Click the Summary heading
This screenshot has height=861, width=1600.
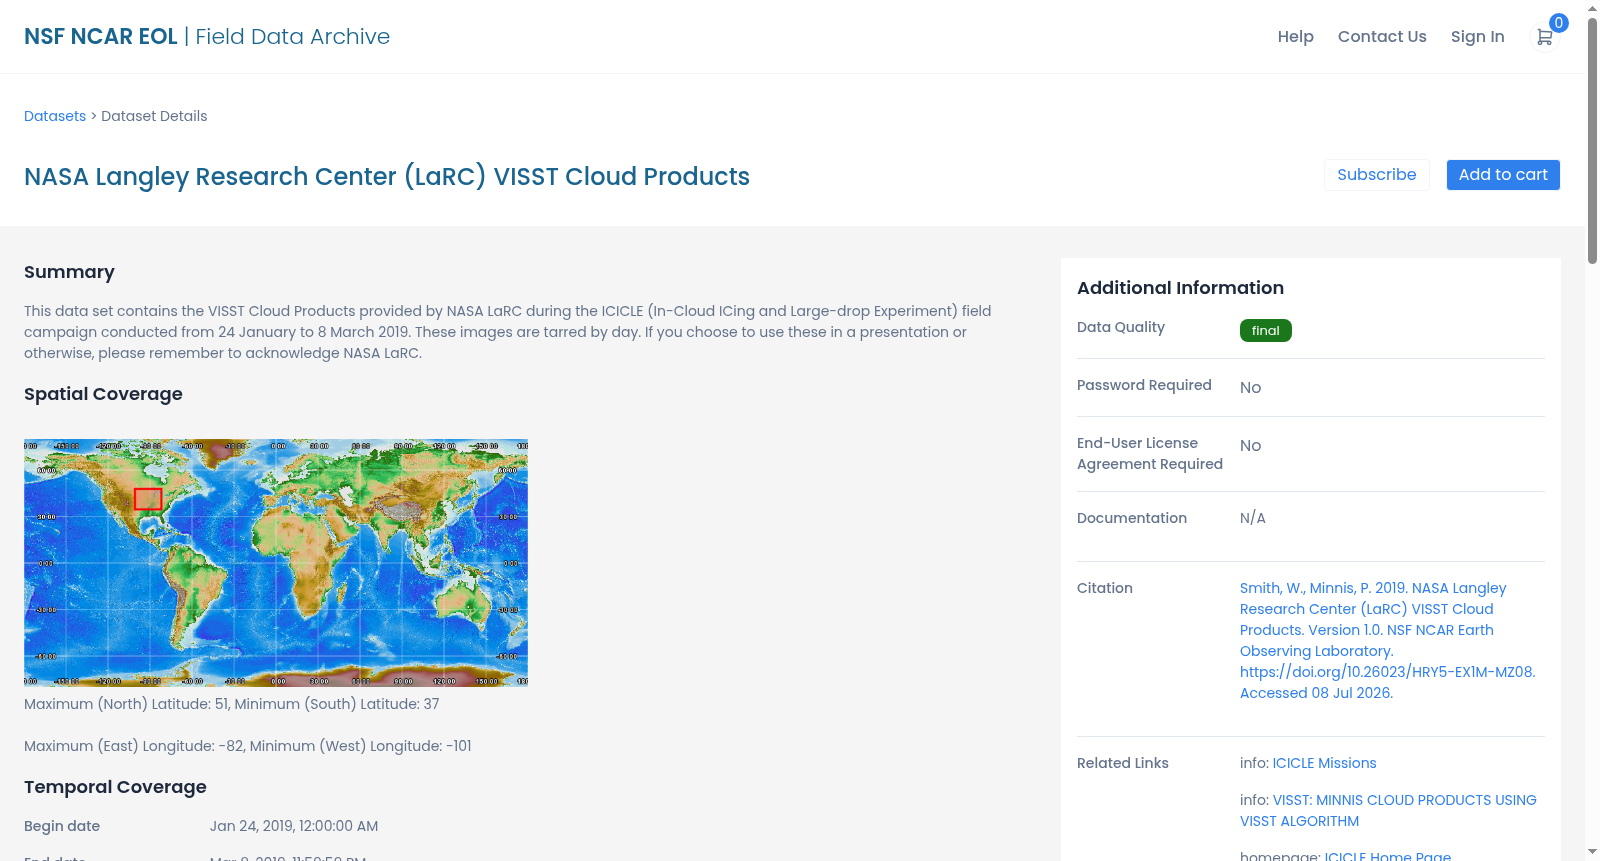[x=69, y=272]
